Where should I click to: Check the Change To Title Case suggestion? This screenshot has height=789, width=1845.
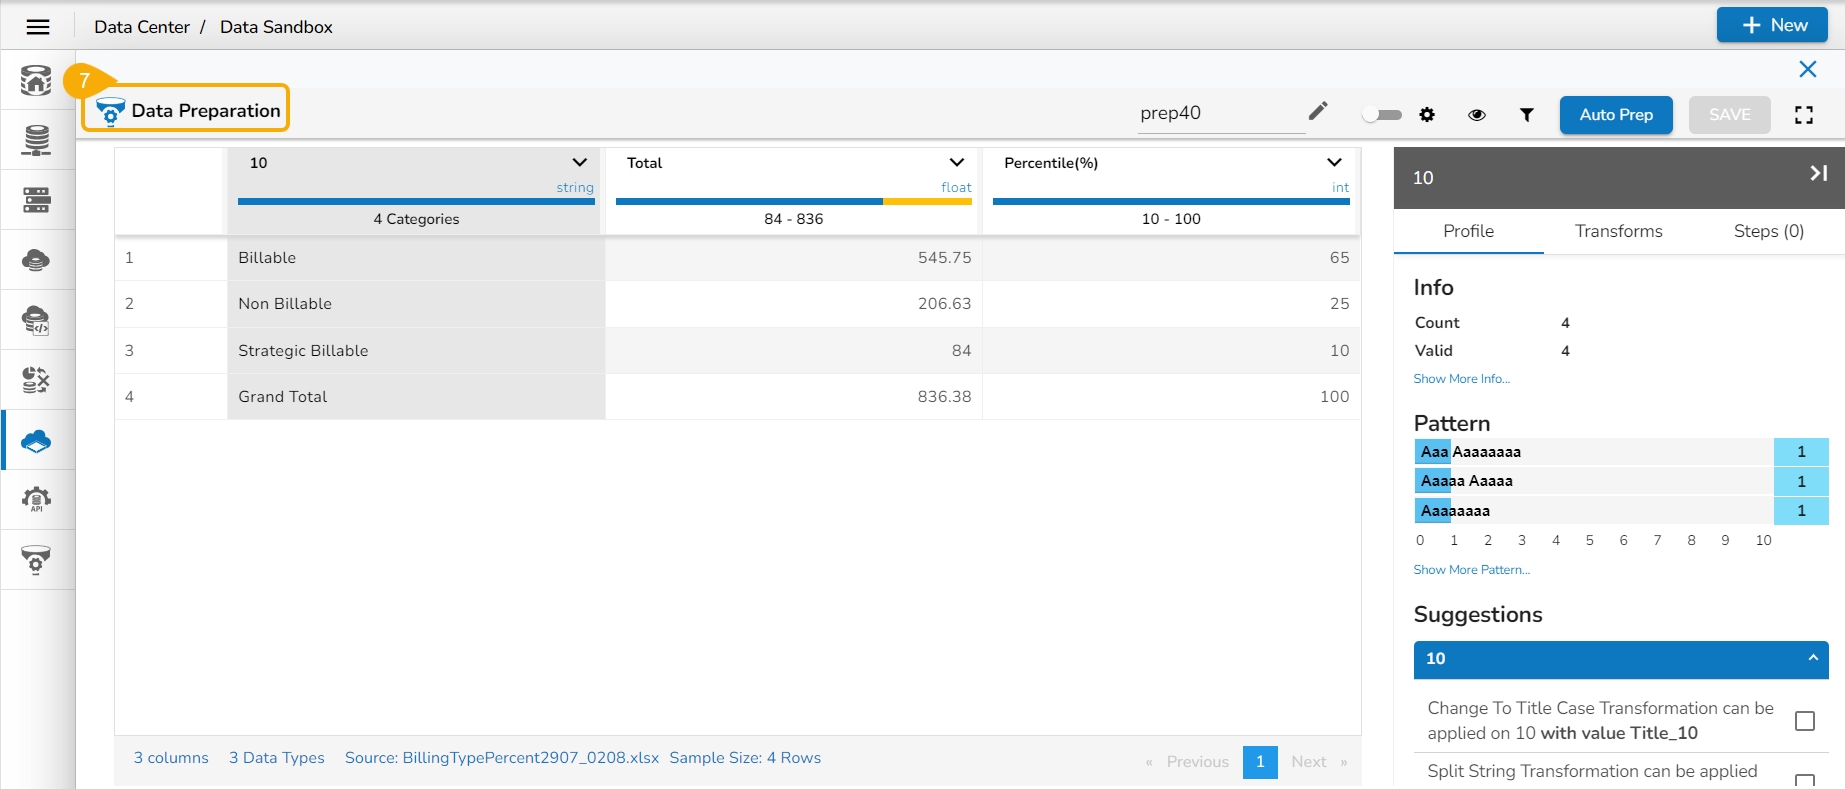coord(1805,721)
